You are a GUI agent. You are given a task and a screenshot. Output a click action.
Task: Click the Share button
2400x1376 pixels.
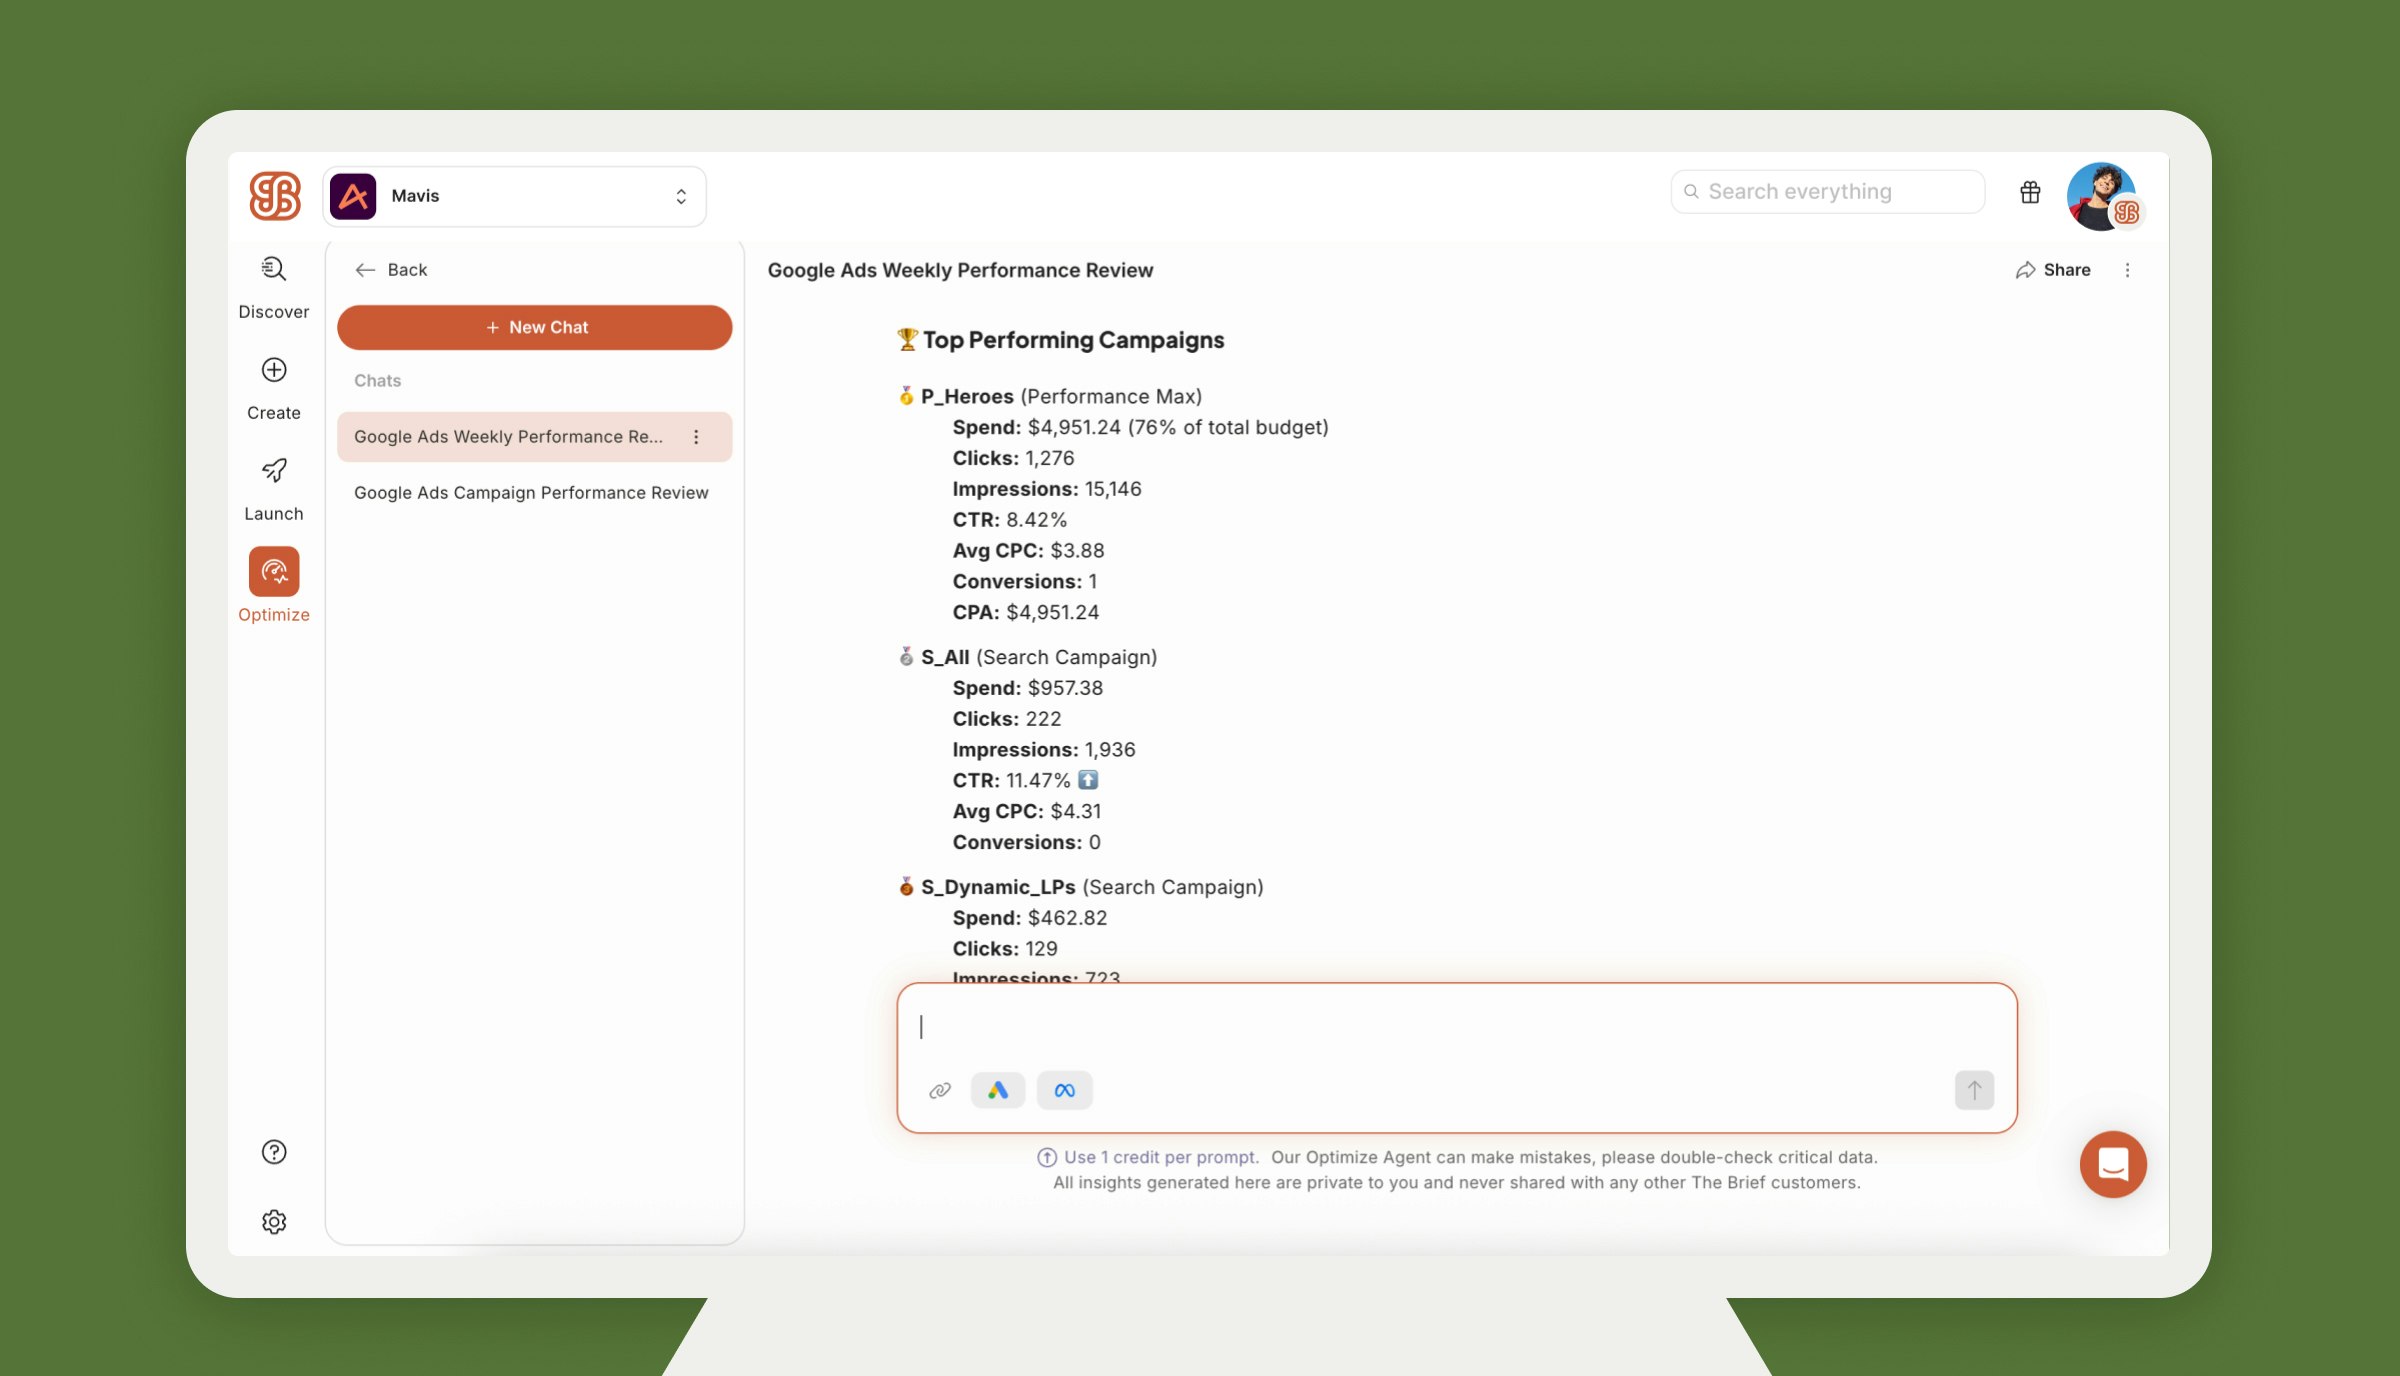[x=2053, y=270]
